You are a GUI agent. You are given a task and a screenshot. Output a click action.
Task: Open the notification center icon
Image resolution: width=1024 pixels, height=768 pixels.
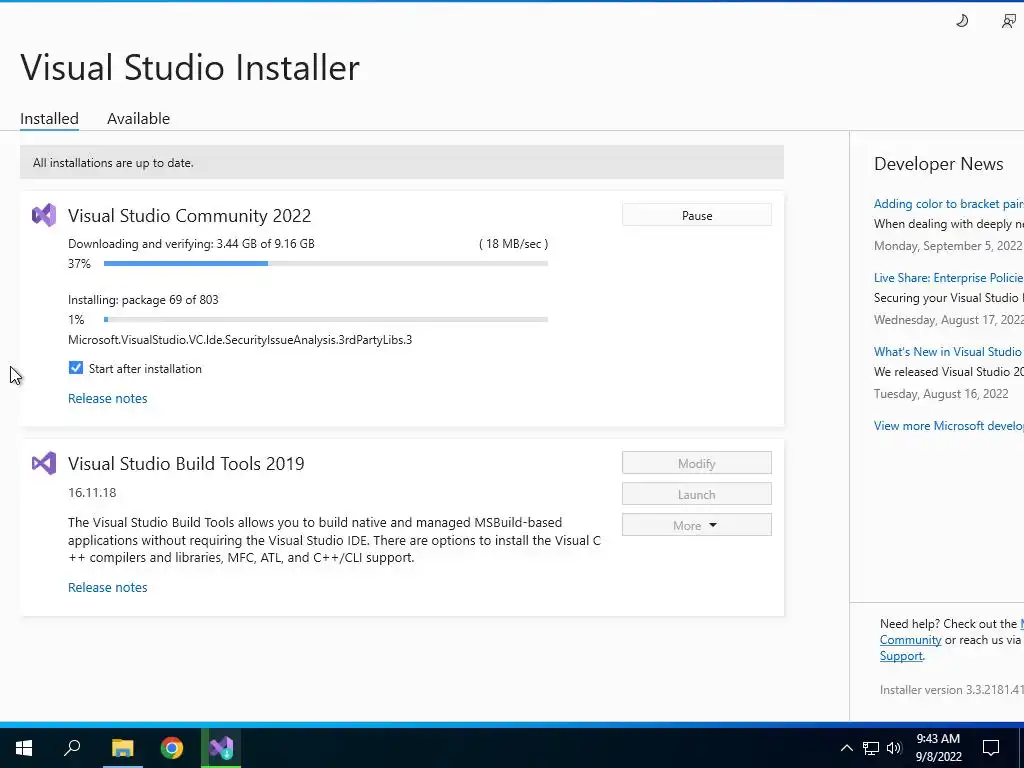click(x=991, y=748)
